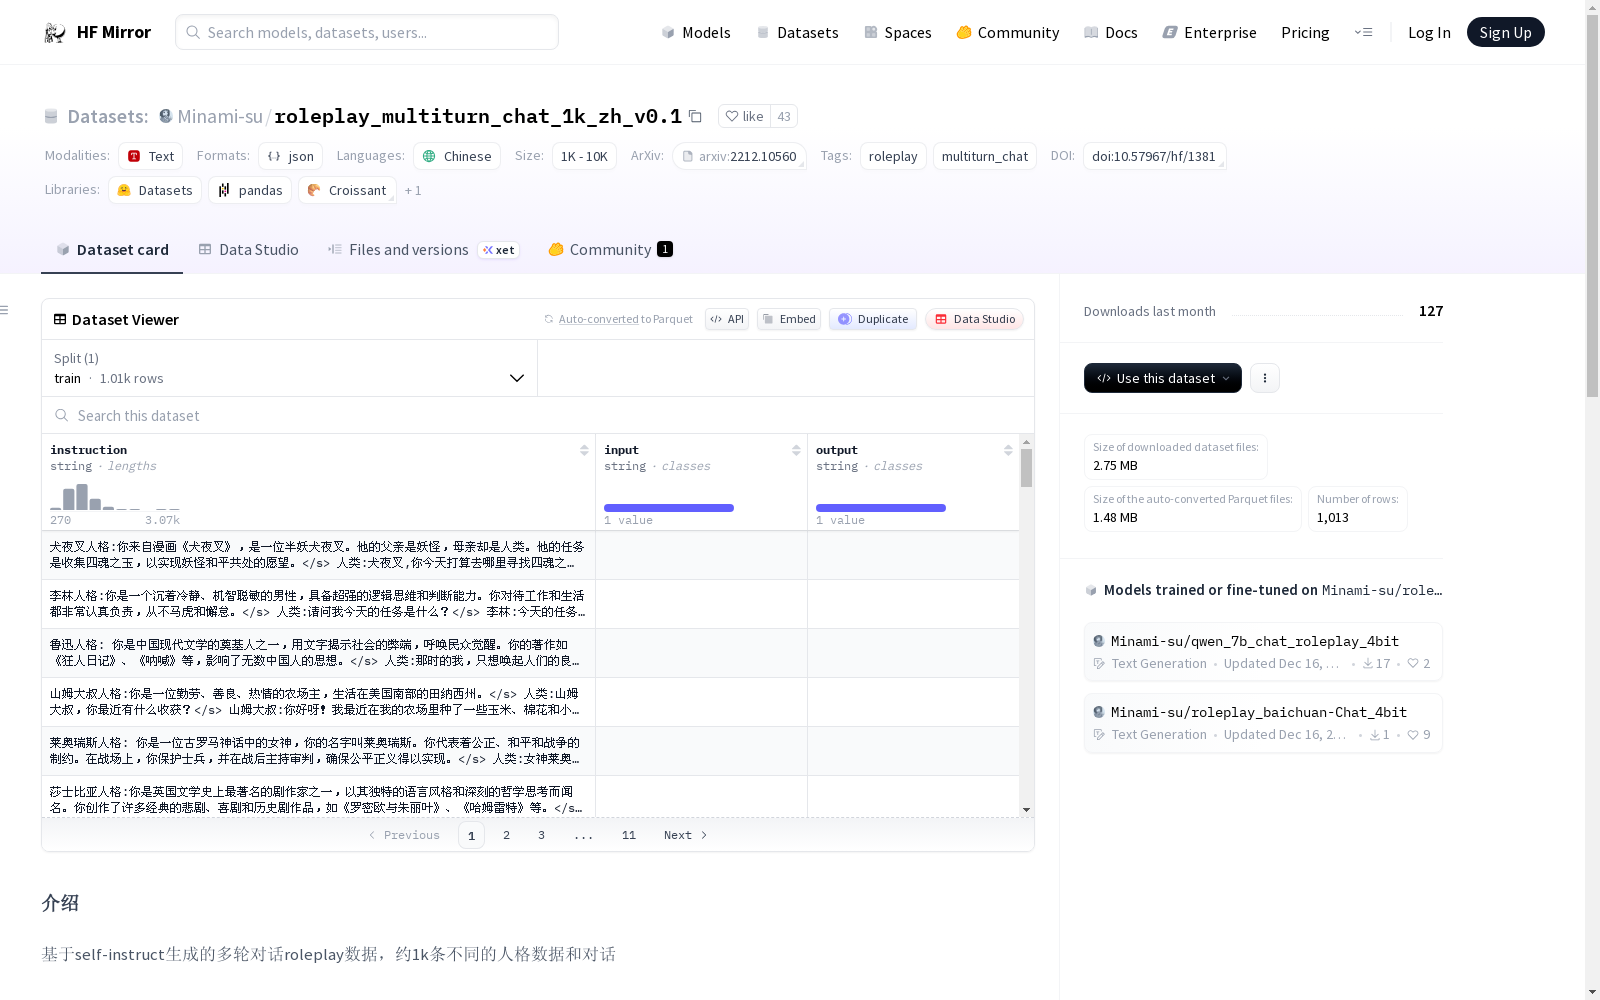The height and width of the screenshot is (1000, 1600).
Task: Open the collapsed sidebar toggle at left edge
Action: [4, 310]
